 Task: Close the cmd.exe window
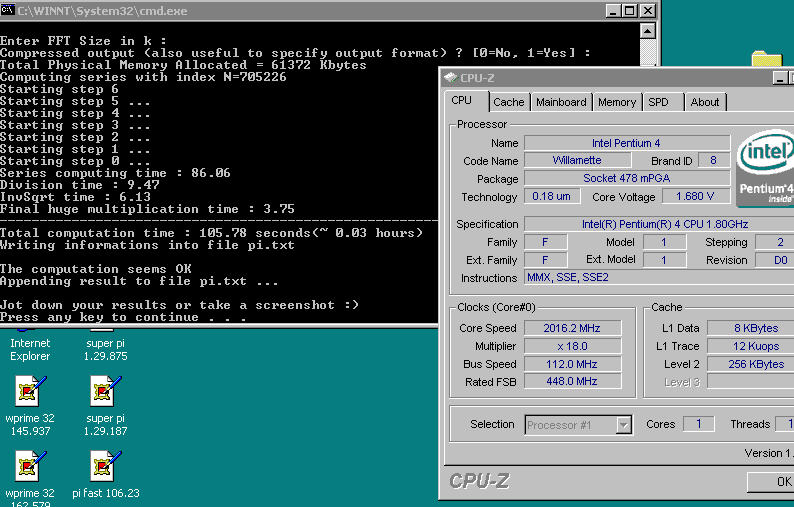(648, 11)
